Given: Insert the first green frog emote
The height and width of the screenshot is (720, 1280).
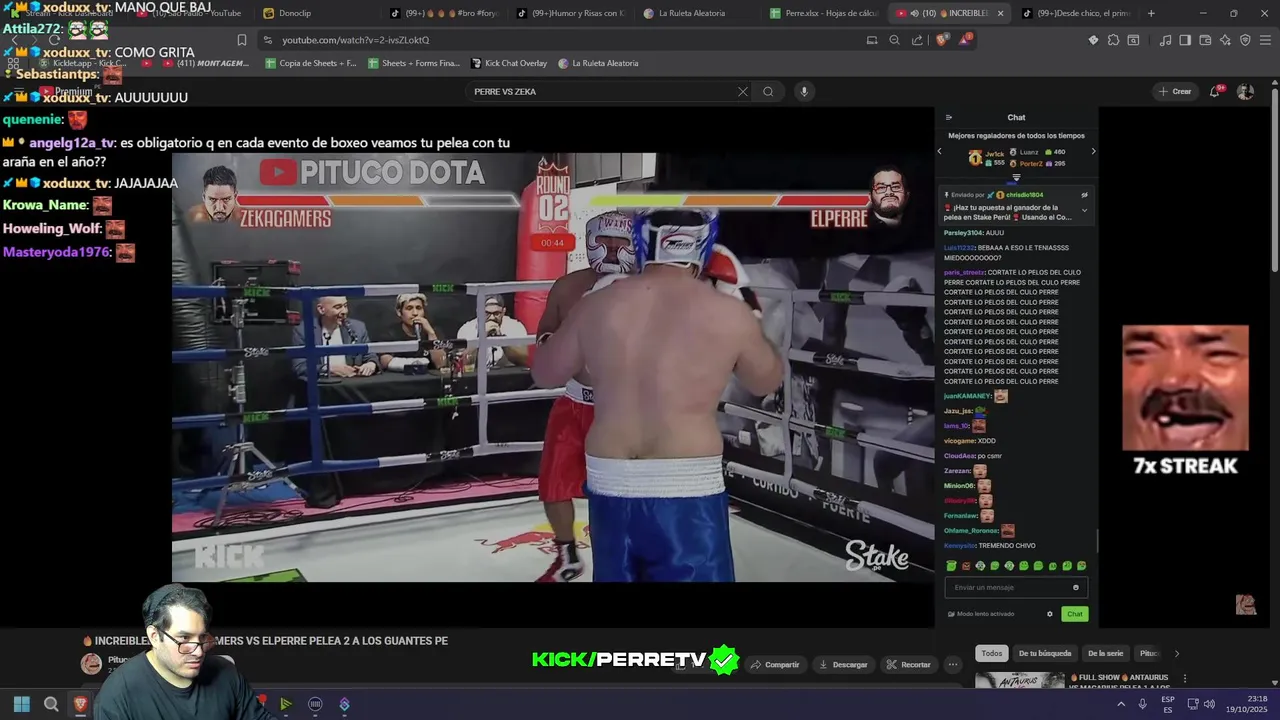Looking at the screenshot, I should click(951, 566).
